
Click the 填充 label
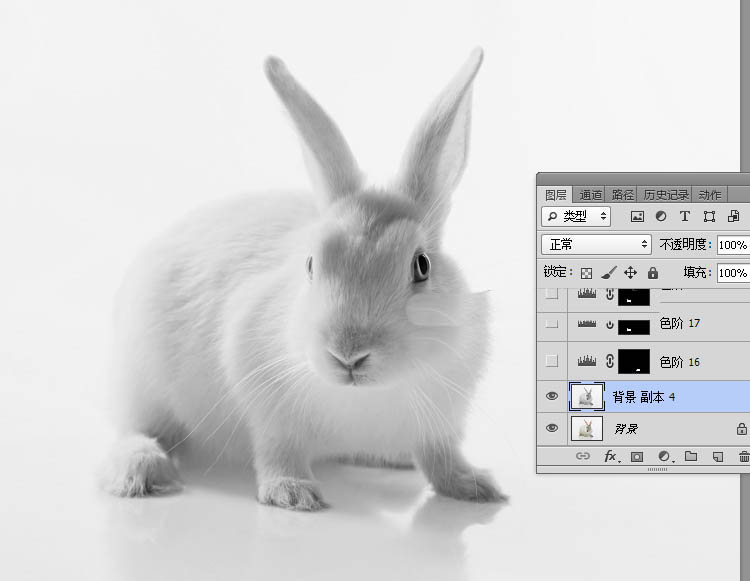tap(697, 272)
